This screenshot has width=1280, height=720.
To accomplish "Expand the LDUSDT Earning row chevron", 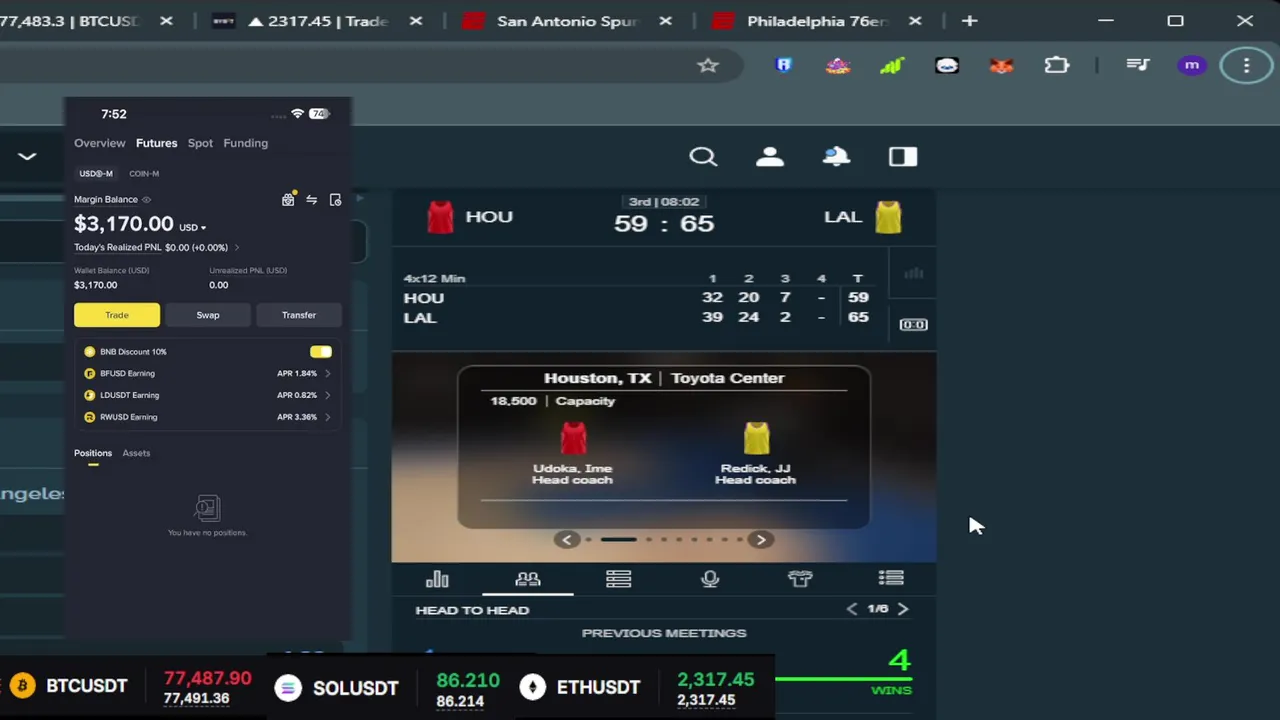I will (x=327, y=395).
